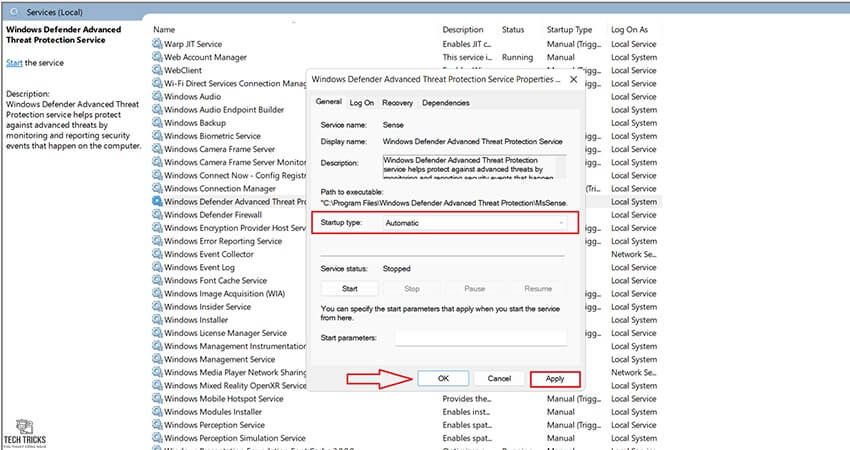Click the gear icon beside Windows Event Log

(x=157, y=267)
